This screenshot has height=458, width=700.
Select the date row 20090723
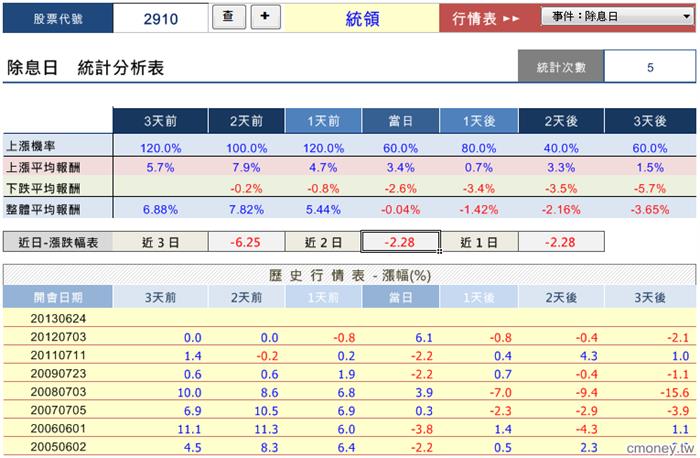point(349,374)
